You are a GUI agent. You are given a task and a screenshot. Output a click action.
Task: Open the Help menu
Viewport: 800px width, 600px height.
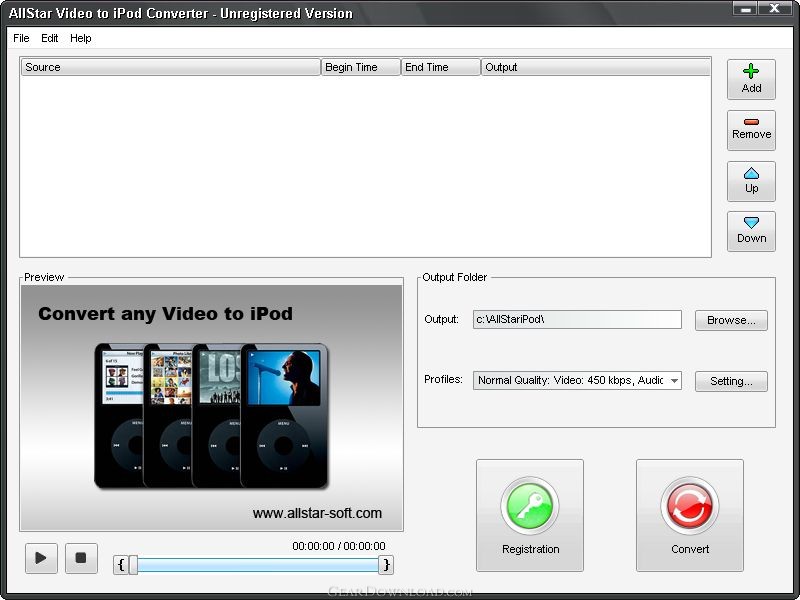[81, 38]
